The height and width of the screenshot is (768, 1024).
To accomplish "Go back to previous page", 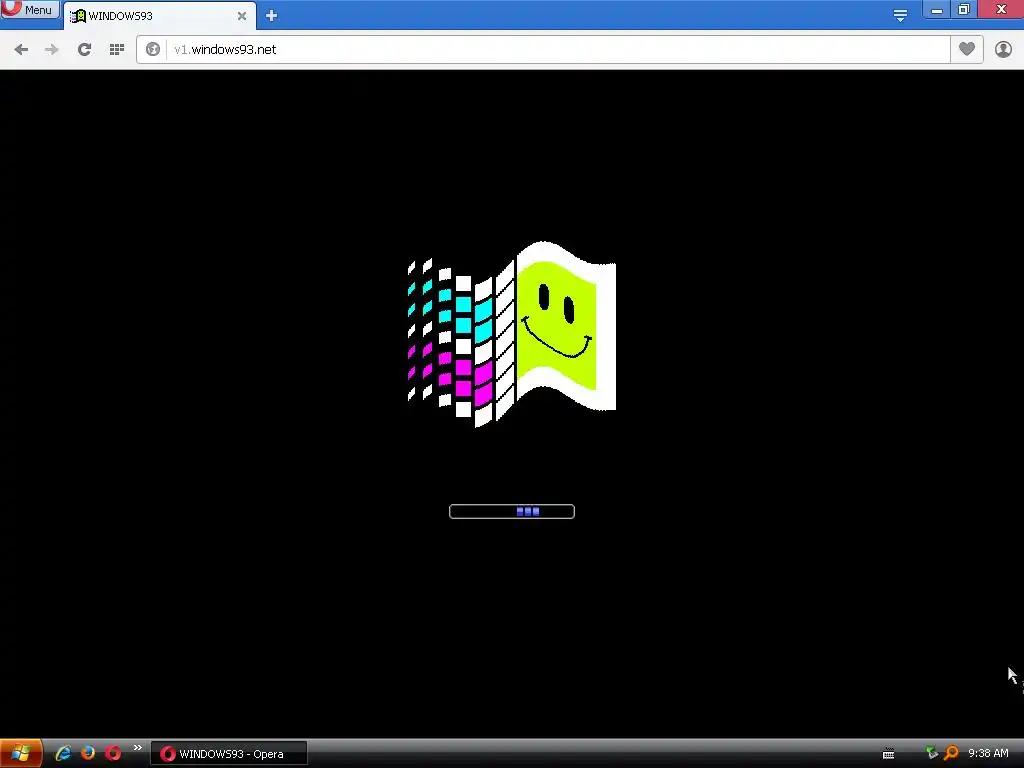I will [x=21, y=50].
